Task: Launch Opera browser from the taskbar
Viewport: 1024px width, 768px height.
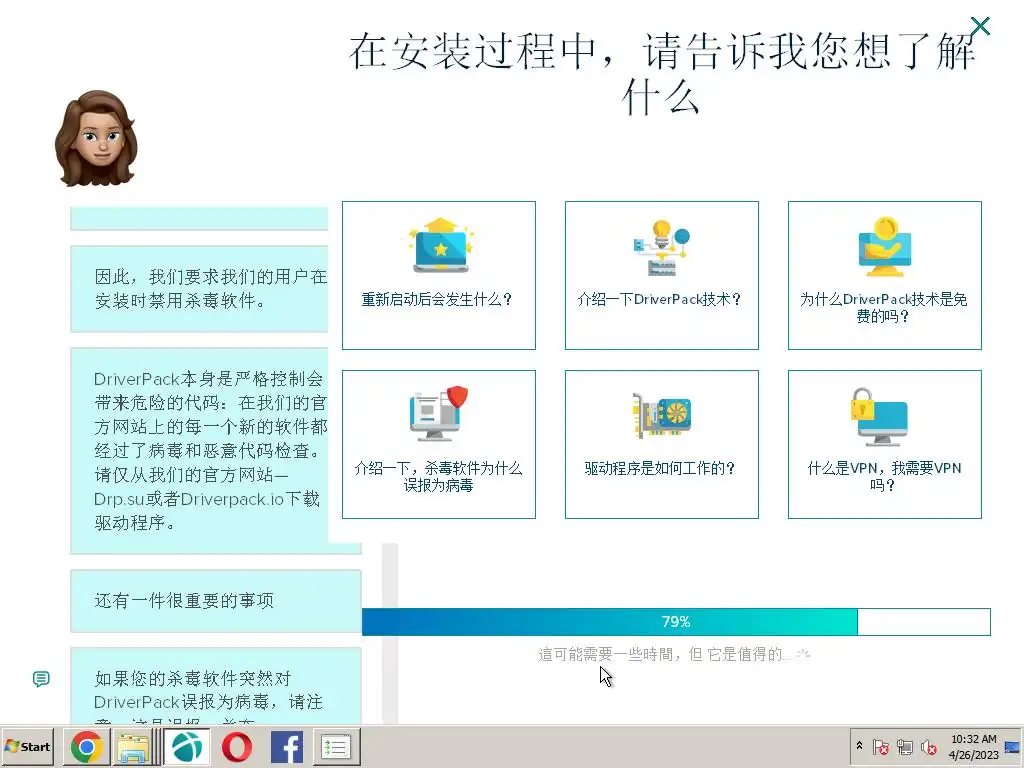Action: [236, 747]
